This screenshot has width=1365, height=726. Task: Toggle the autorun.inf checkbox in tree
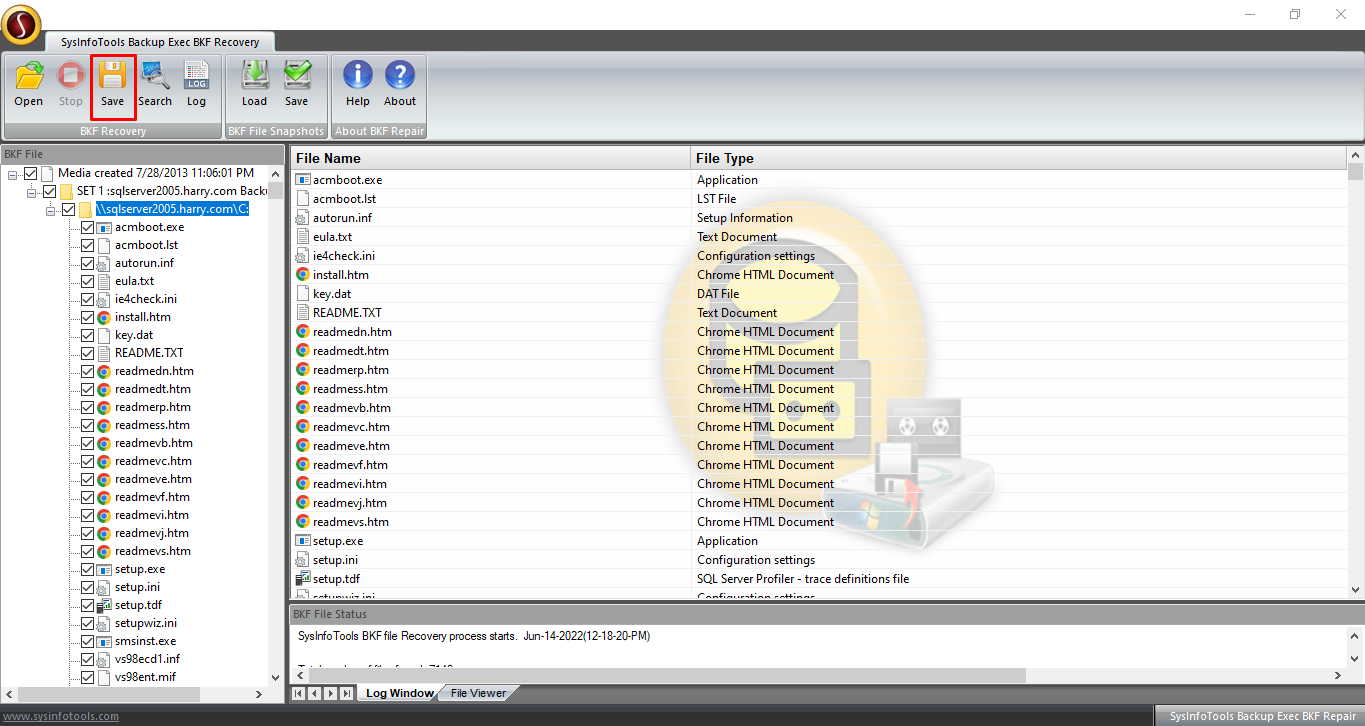pos(87,263)
